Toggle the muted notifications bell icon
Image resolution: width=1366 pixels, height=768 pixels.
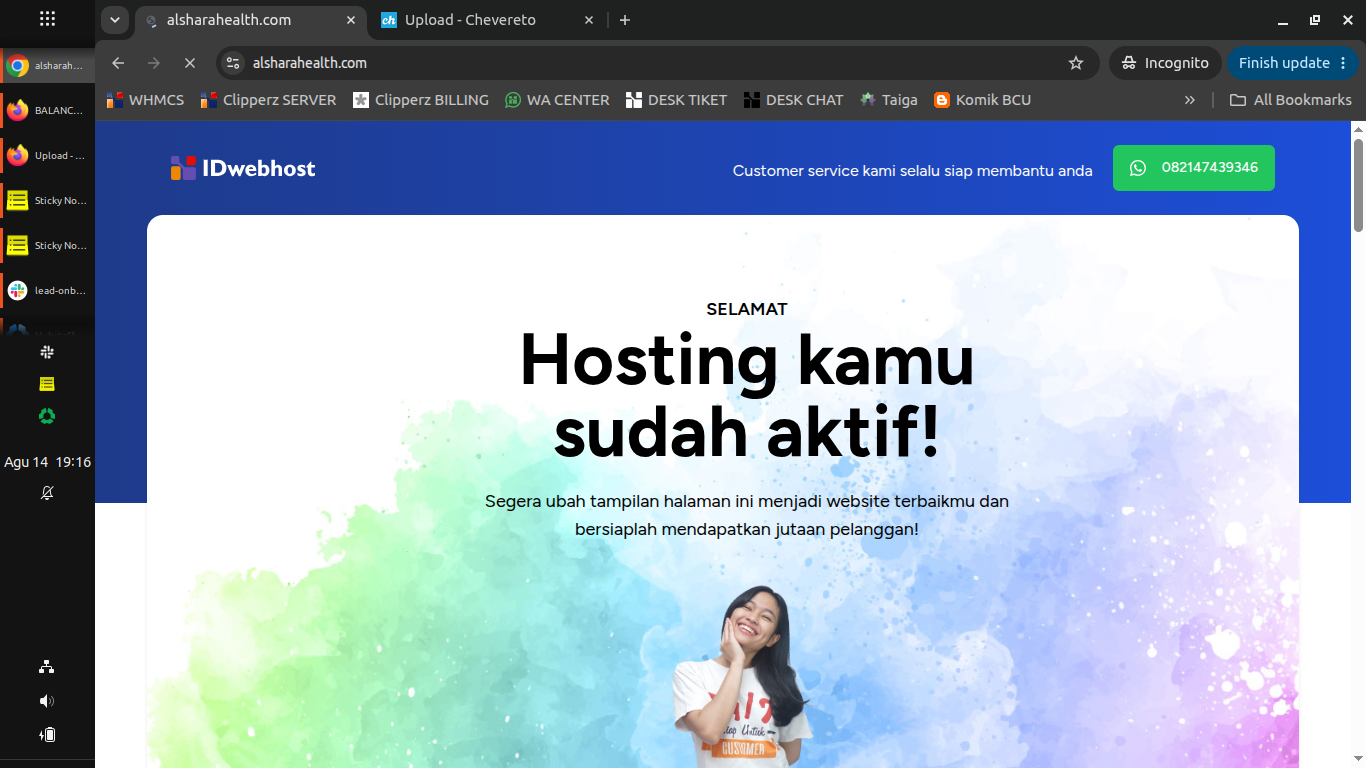47,493
